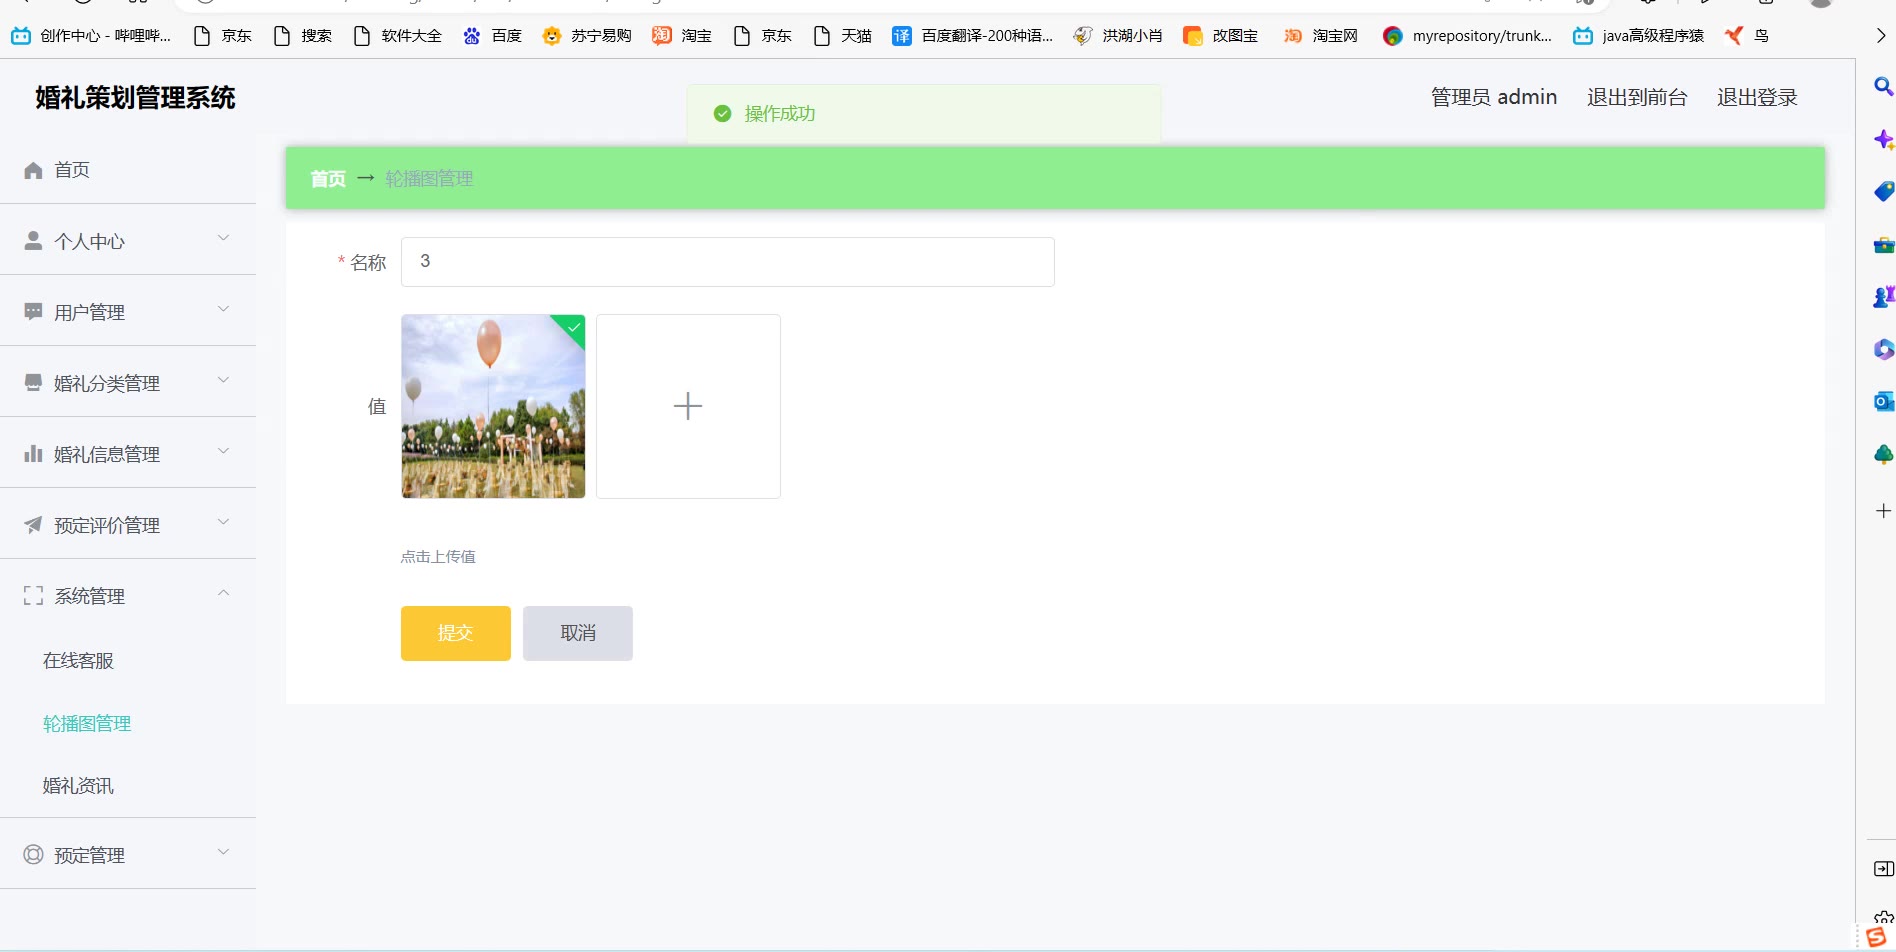Open the Outlook icon in Edge sidebar
Image resolution: width=1896 pixels, height=952 pixels.
coord(1883,401)
